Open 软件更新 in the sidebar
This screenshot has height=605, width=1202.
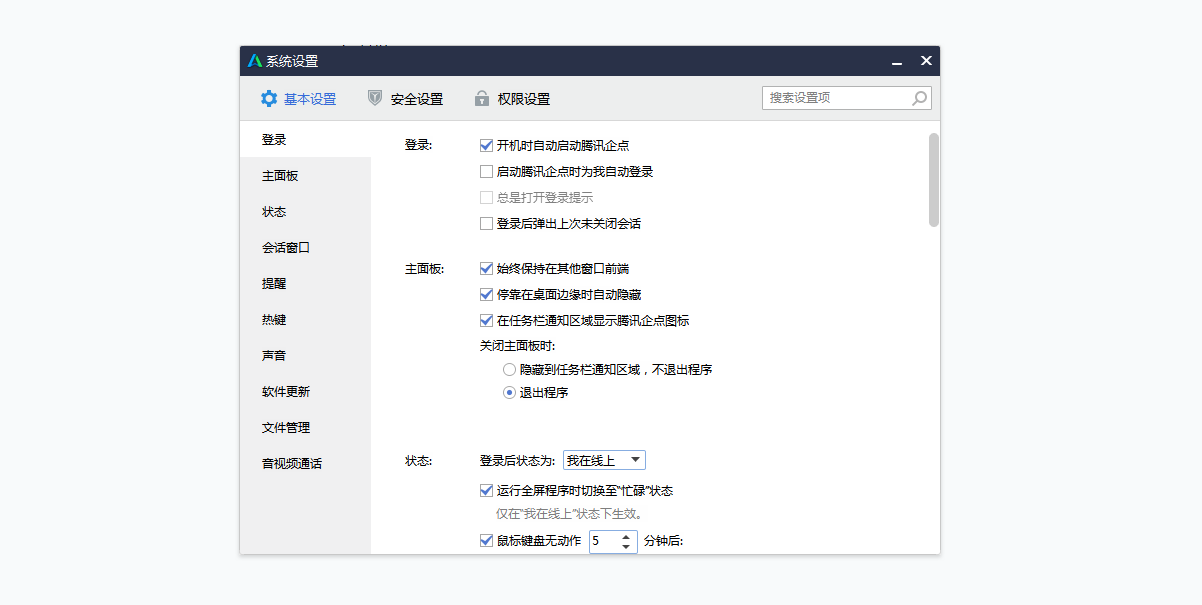(305, 391)
